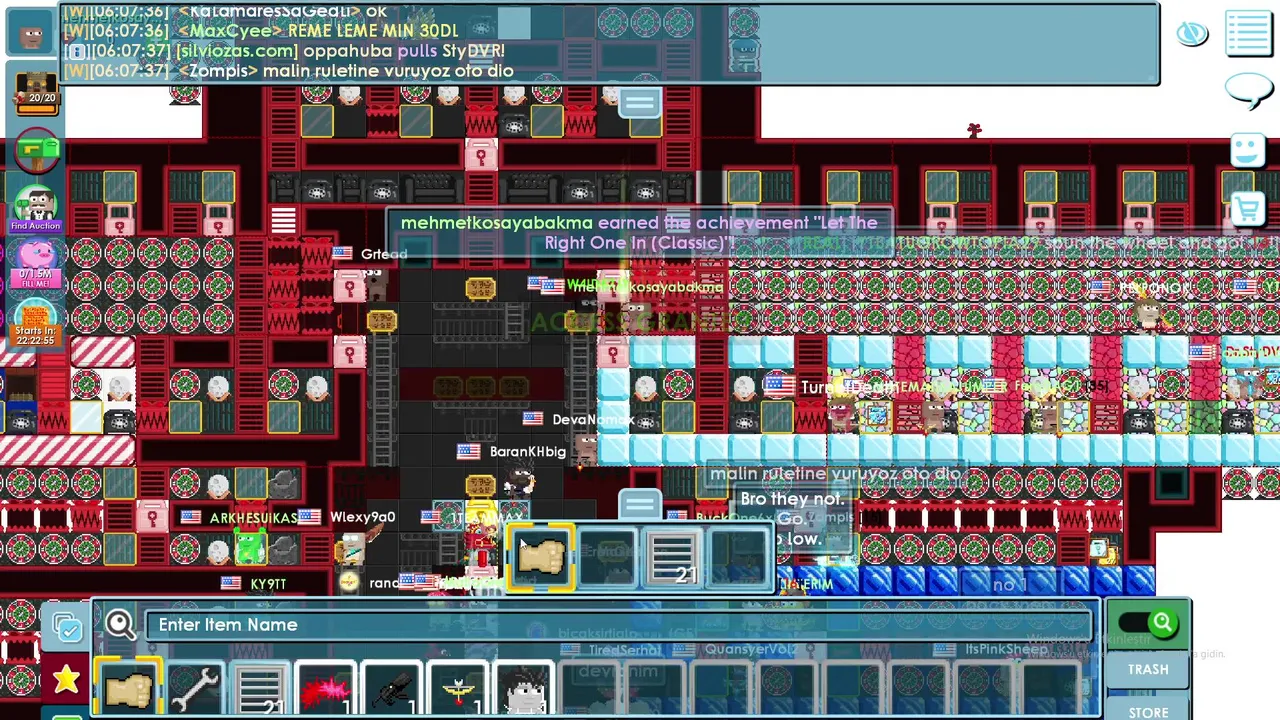Image resolution: width=1280 pixels, height=720 pixels.
Task: Select the wrench tool in inventory
Action: [x=194, y=689]
